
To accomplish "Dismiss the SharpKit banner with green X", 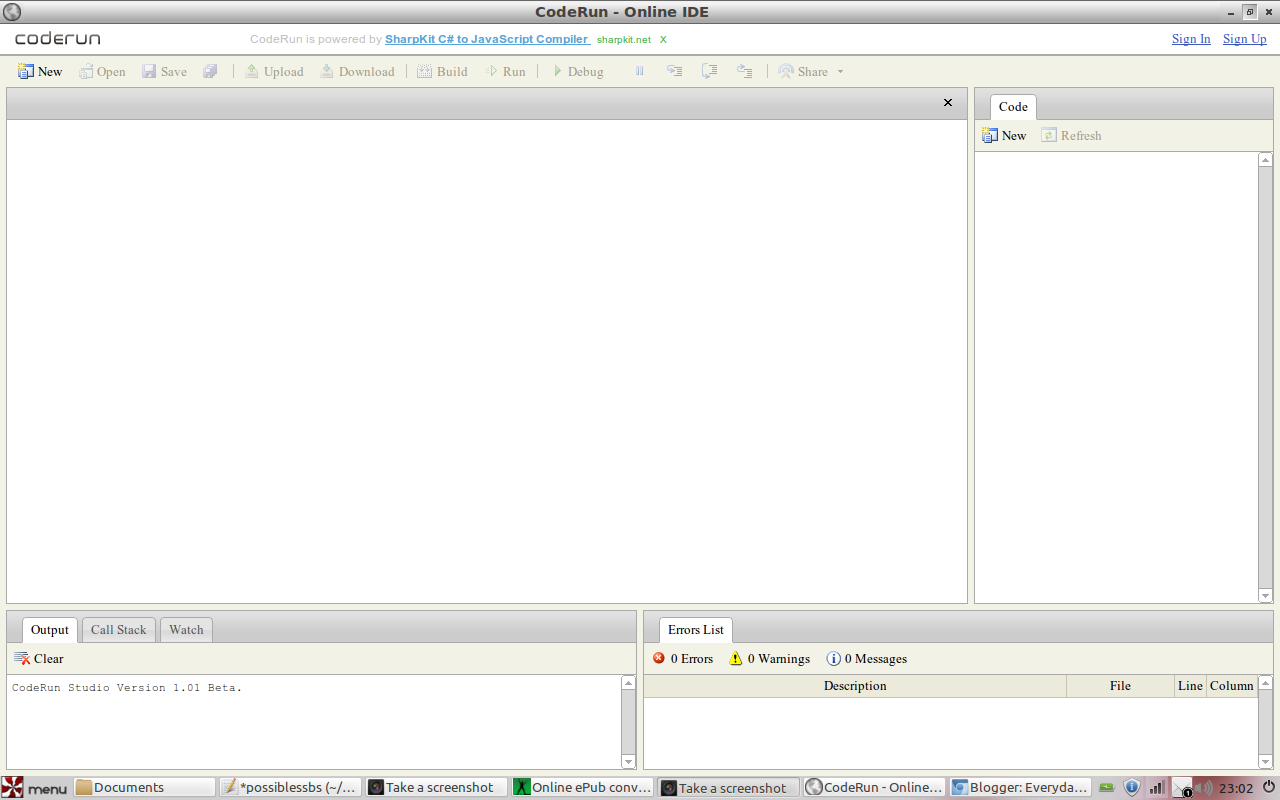I will point(663,40).
